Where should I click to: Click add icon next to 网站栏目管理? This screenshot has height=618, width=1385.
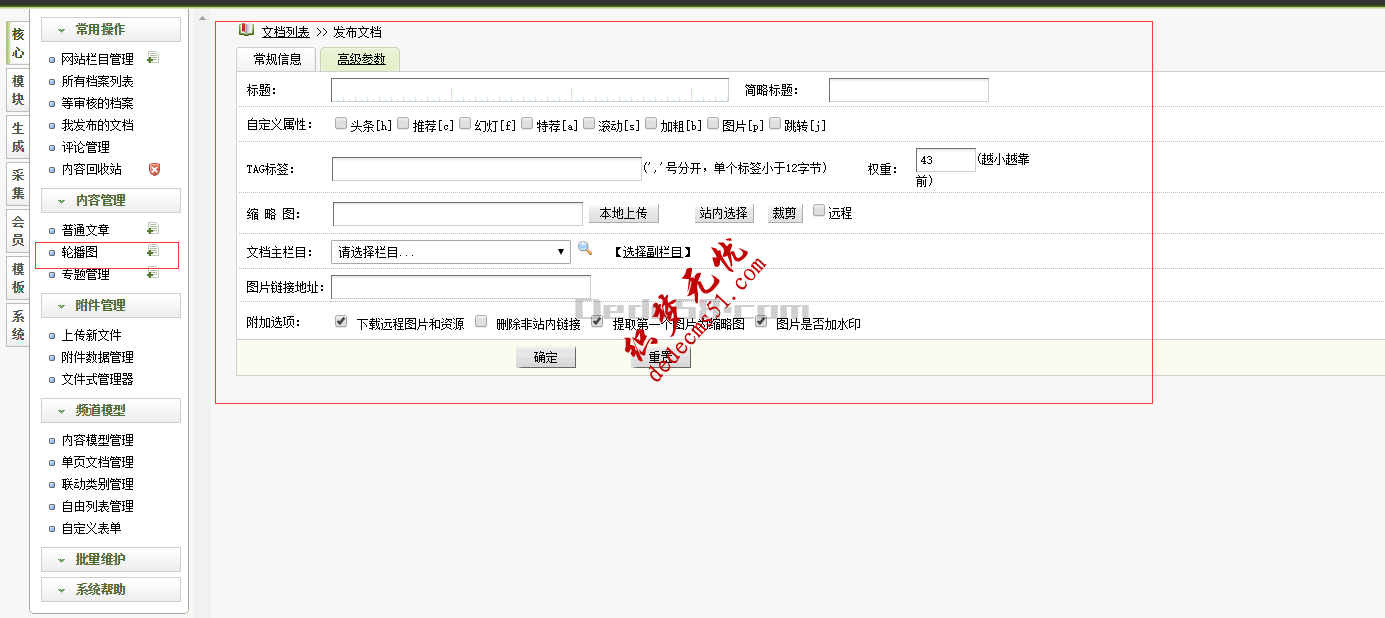coord(153,59)
